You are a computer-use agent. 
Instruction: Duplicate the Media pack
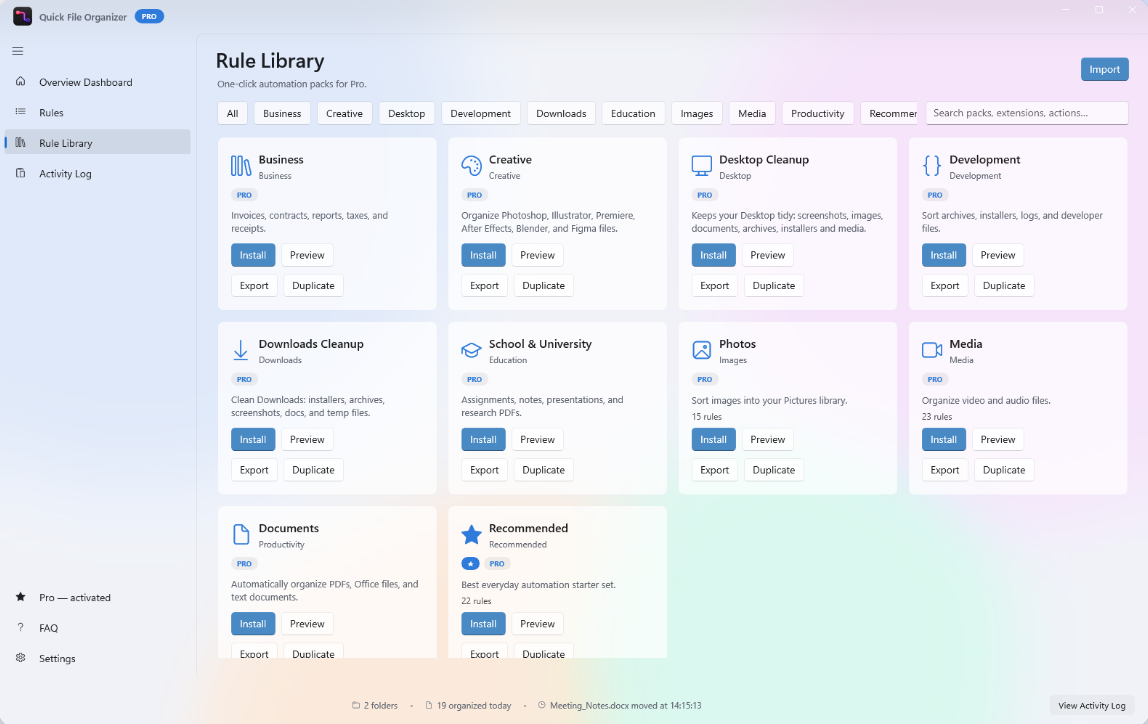[x=1004, y=470]
